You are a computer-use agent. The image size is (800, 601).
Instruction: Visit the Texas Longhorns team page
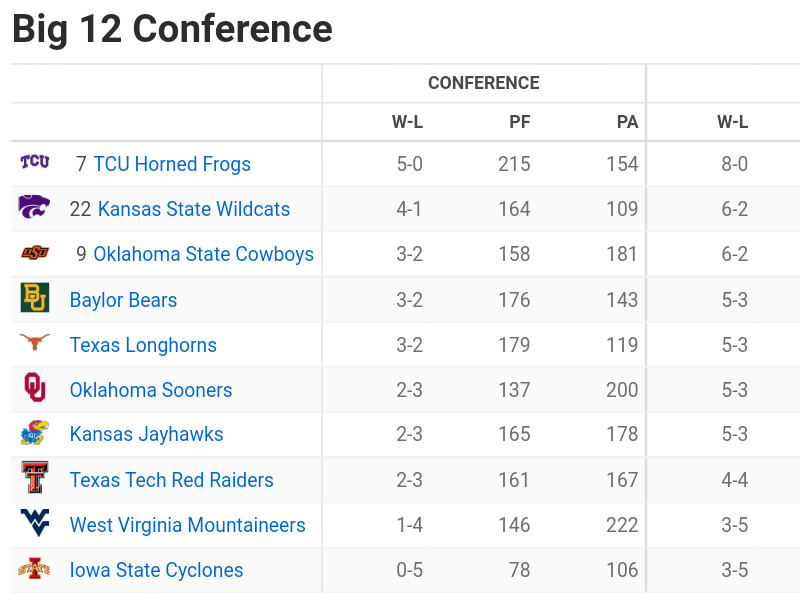(143, 345)
